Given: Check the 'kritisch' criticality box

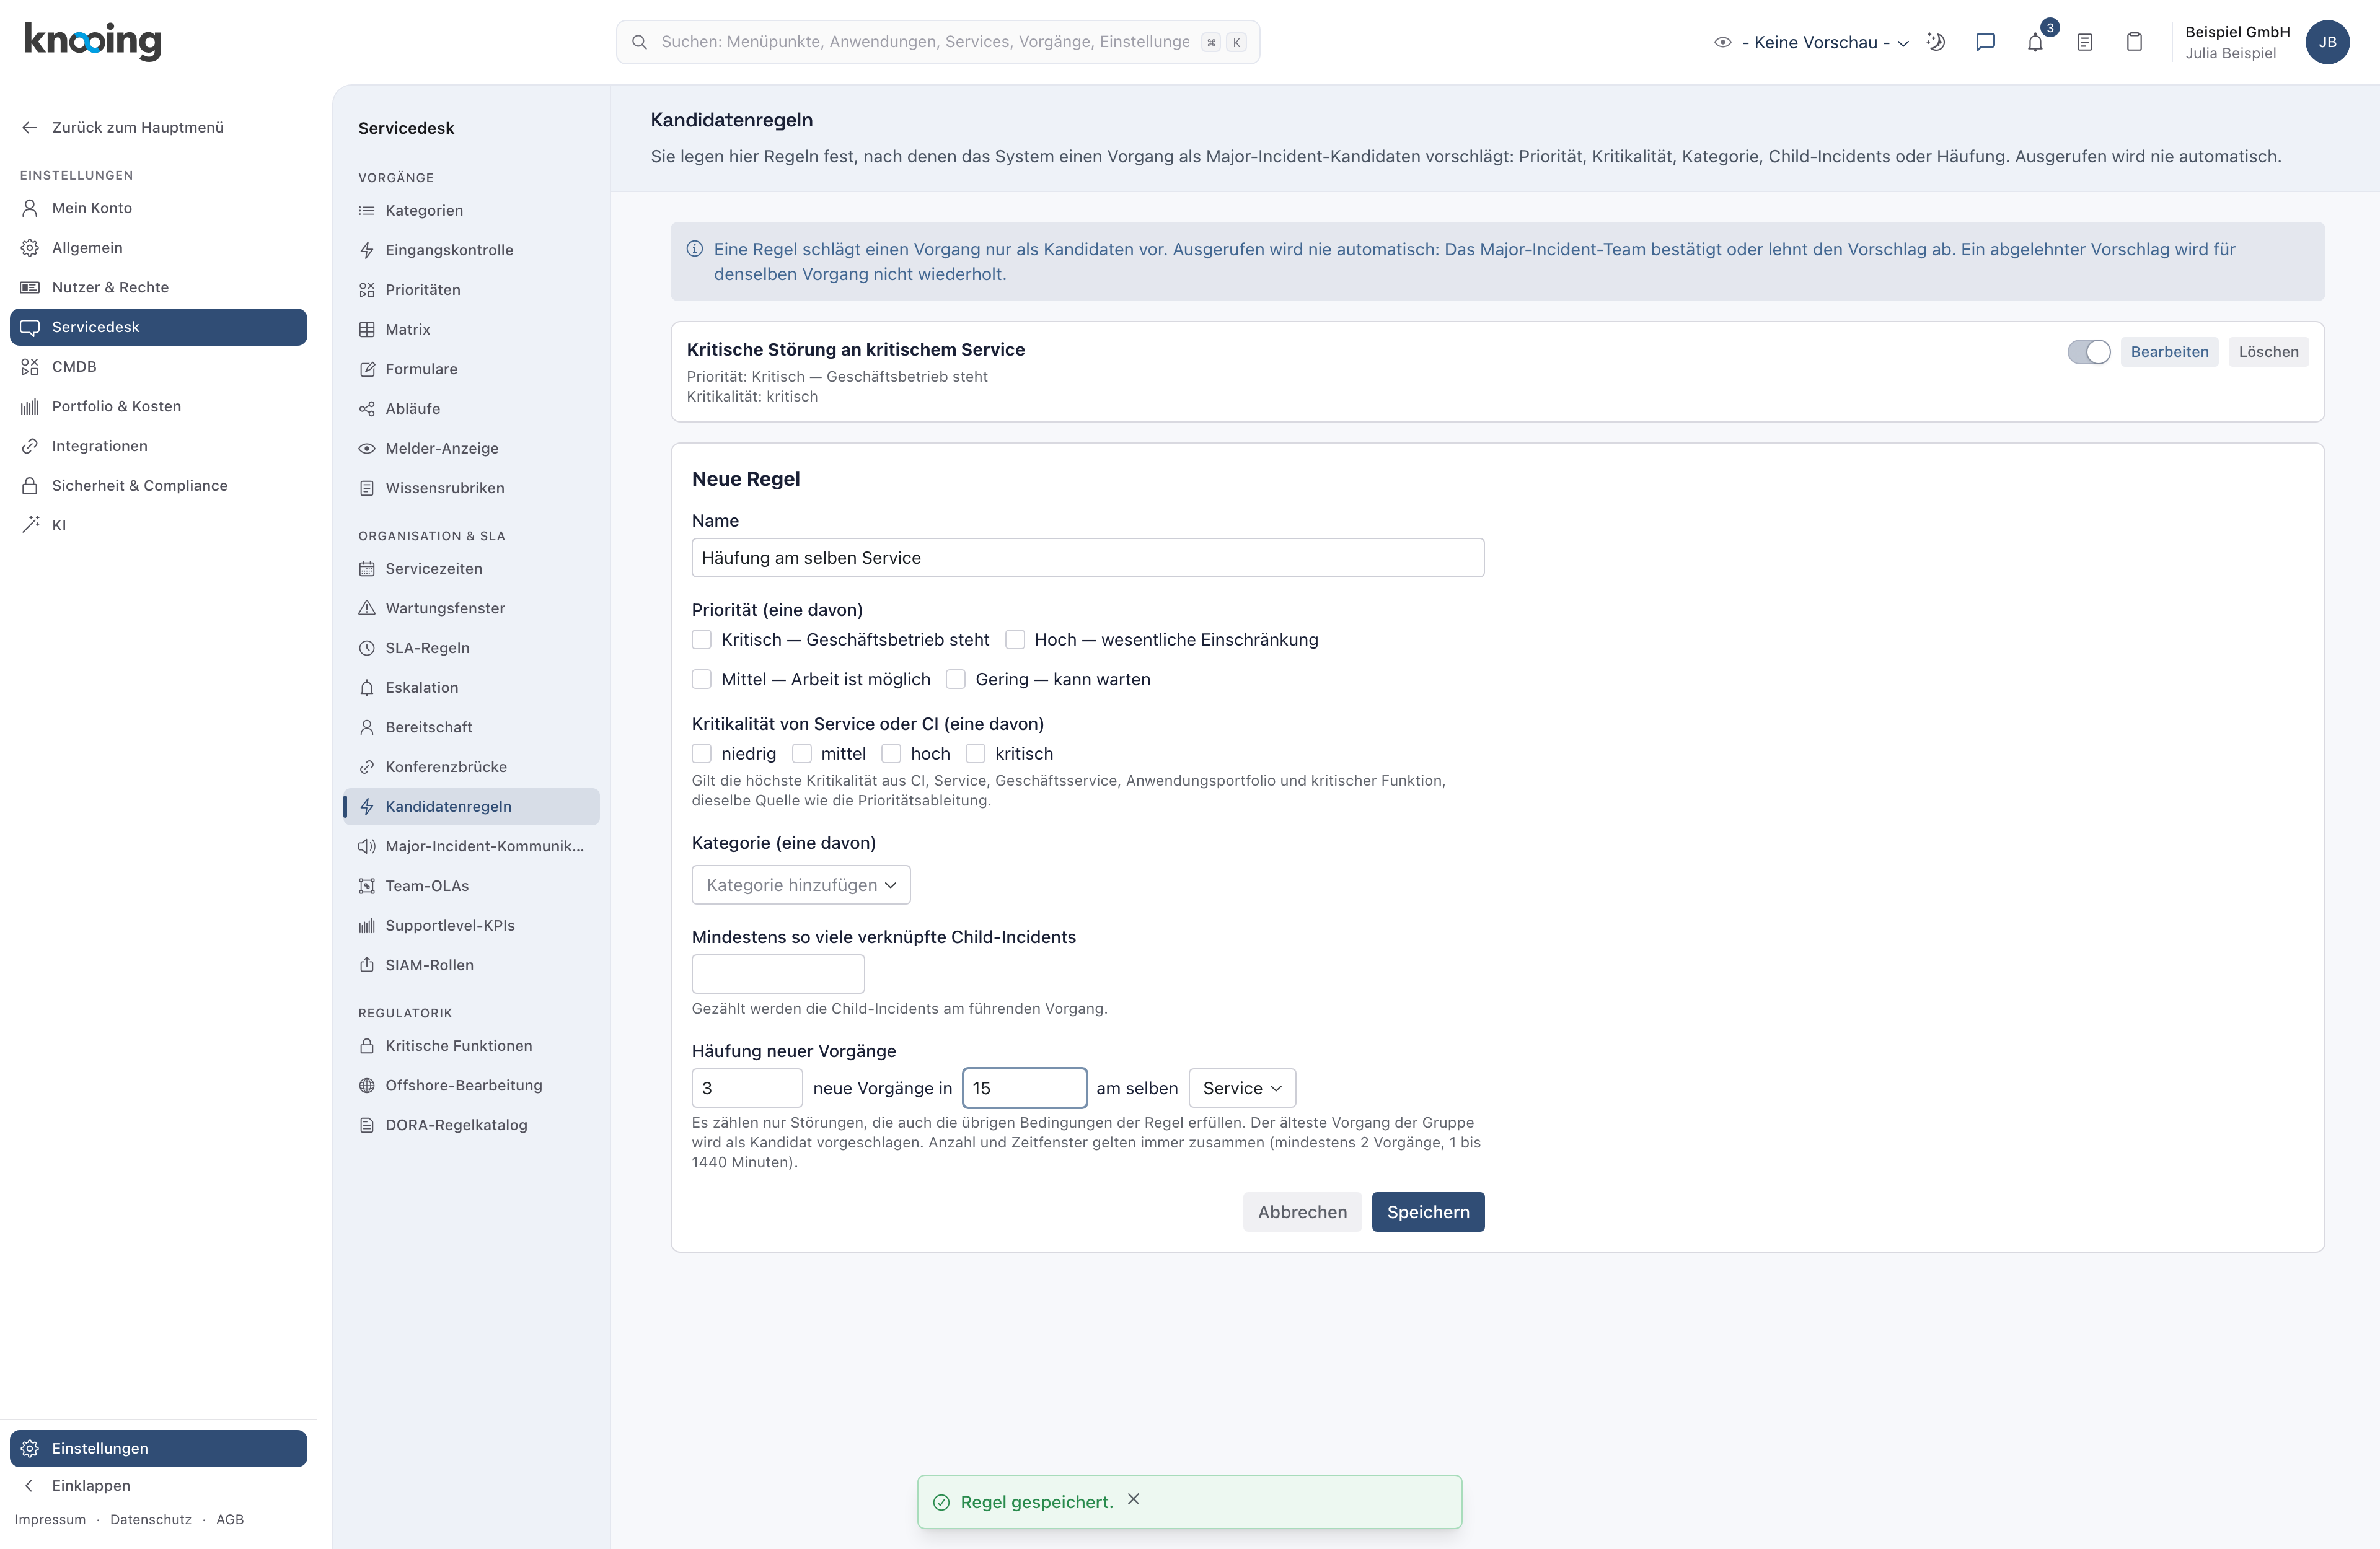Looking at the screenshot, I should pyautogui.click(x=976, y=754).
